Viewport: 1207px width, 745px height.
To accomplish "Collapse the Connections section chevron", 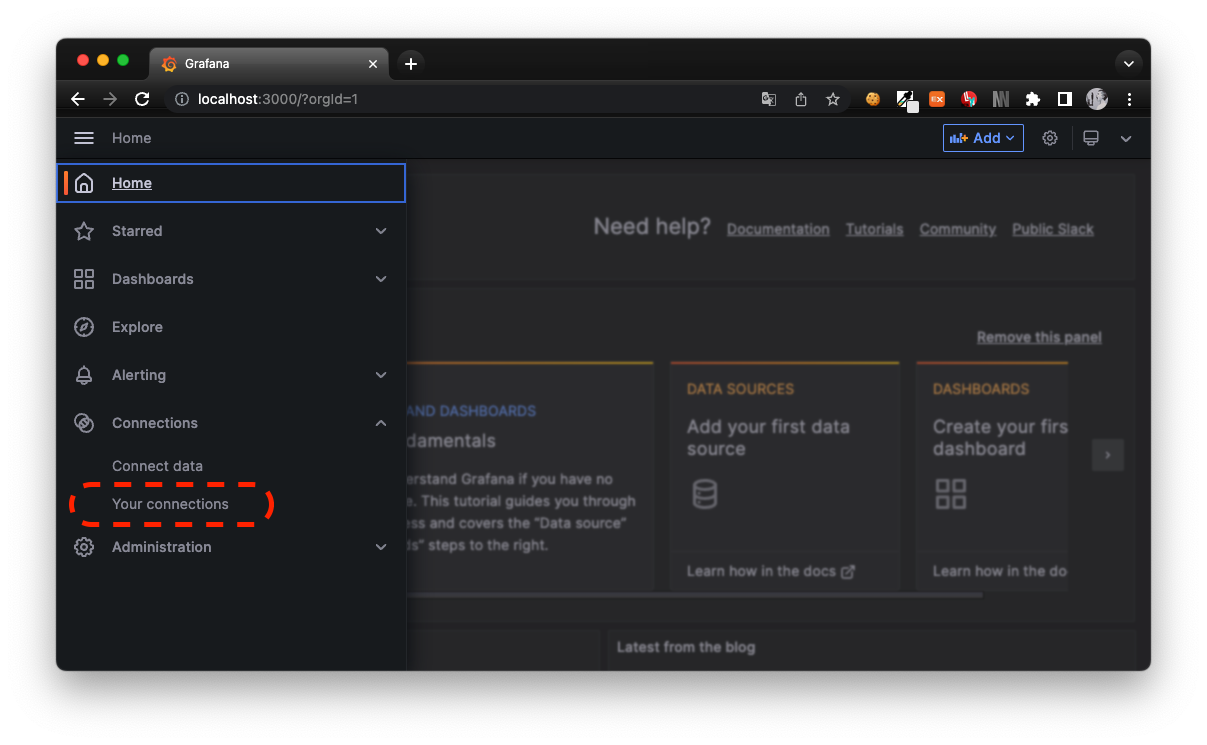I will [x=381, y=423].
